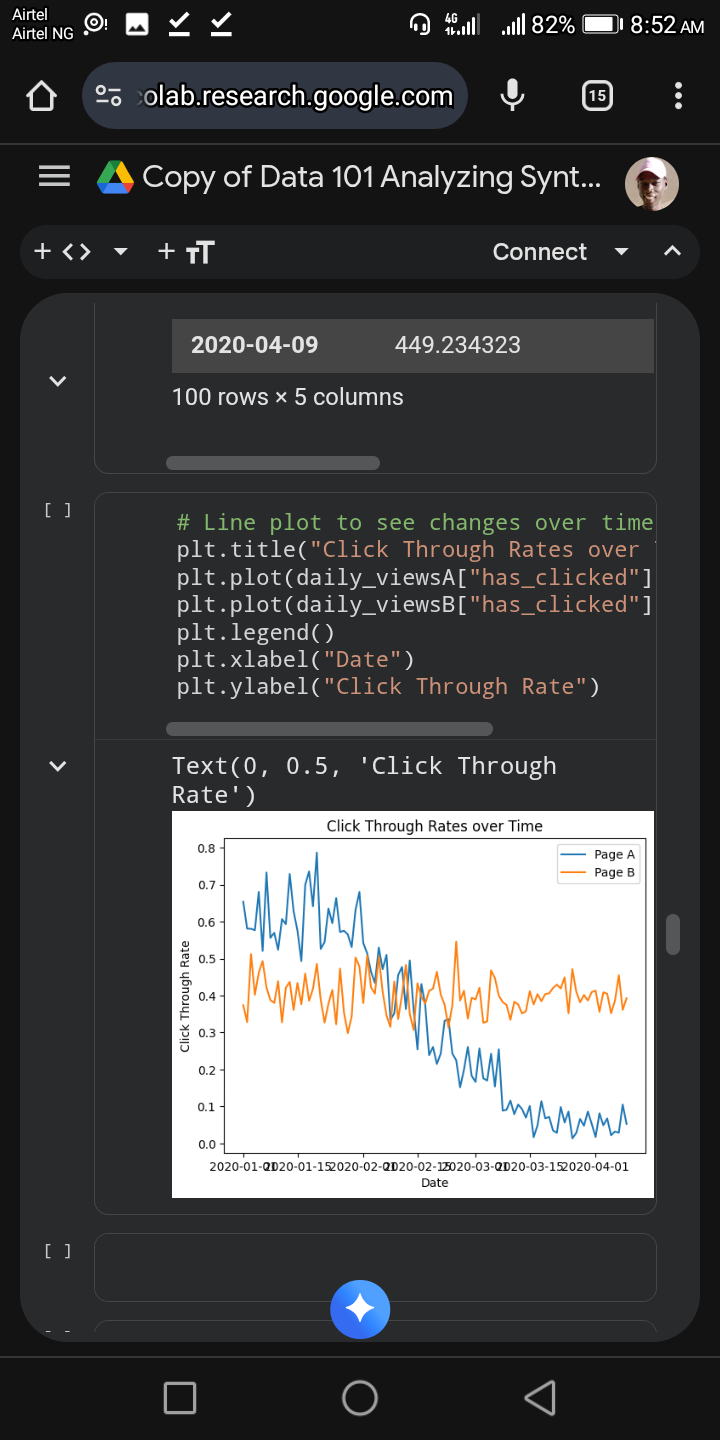Run the line plot code cell
Image resolution: width=720 pixels, height=1440 pixels.
(58, 510)
